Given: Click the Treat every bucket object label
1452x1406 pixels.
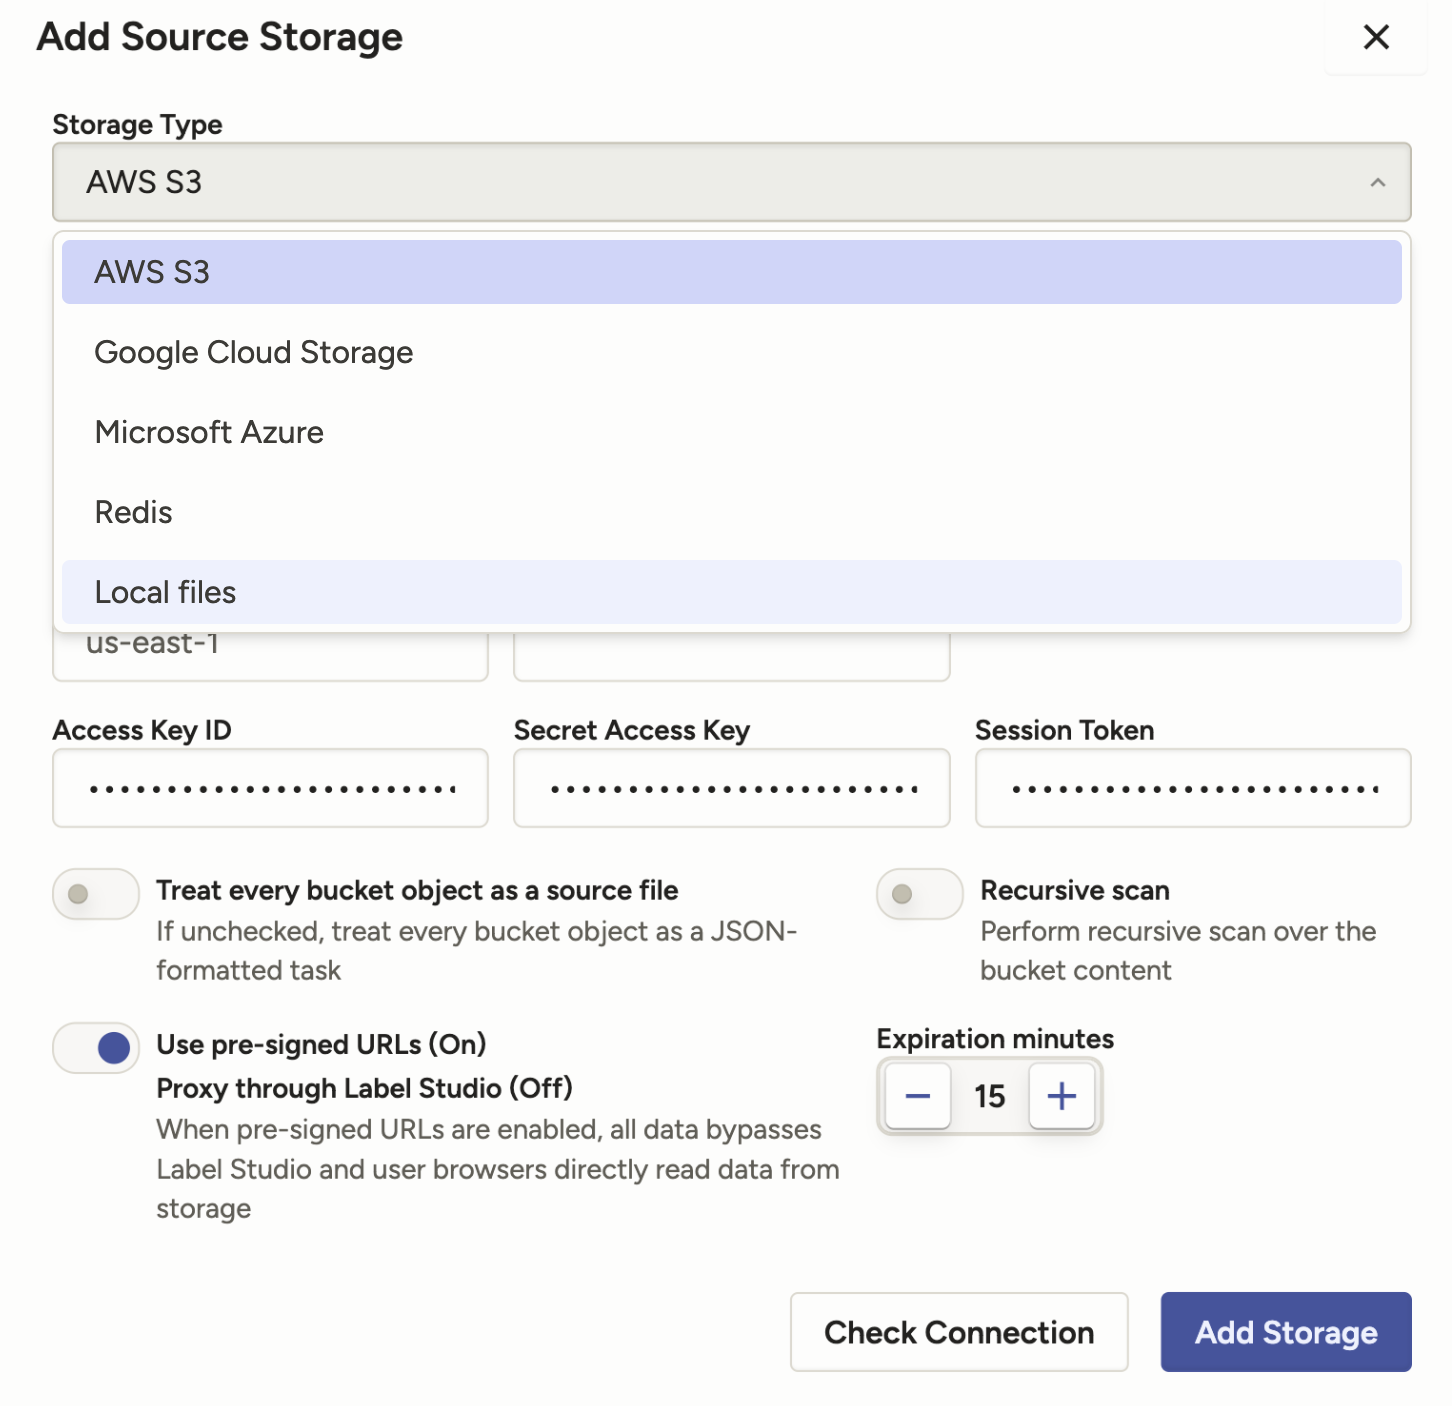Looking at the screenshot, I should (x=417, y=890).
